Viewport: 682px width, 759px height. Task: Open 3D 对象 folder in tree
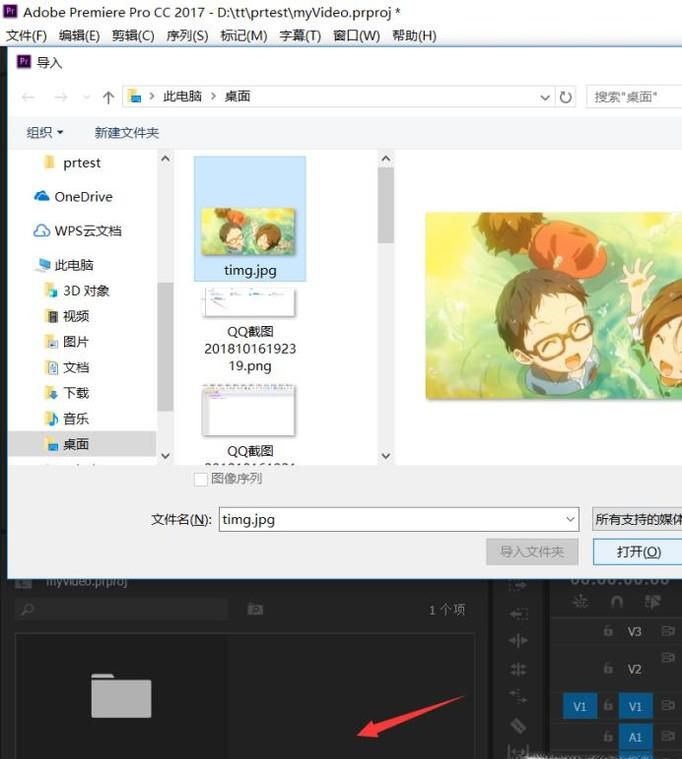coord(76,290)
